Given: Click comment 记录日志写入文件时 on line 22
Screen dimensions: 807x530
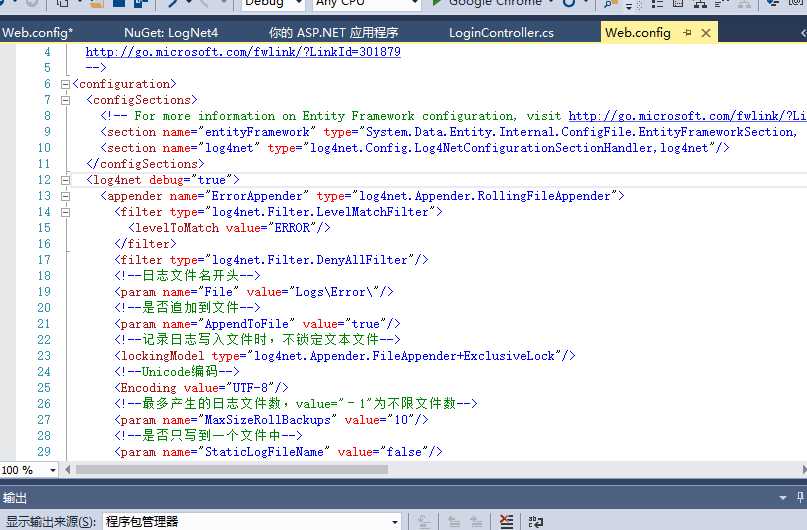Looking at the screenshot, I should (x=257, y=340).
